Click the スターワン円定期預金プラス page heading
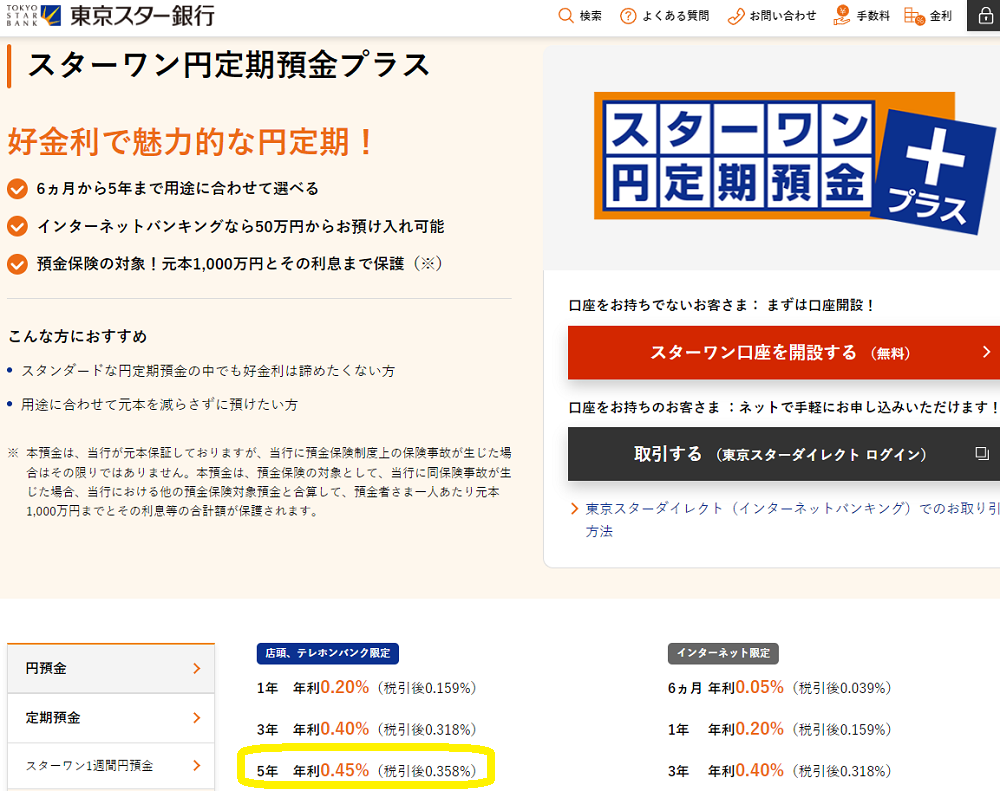This screenshot has width=1000, height=791. pos(228,65)
